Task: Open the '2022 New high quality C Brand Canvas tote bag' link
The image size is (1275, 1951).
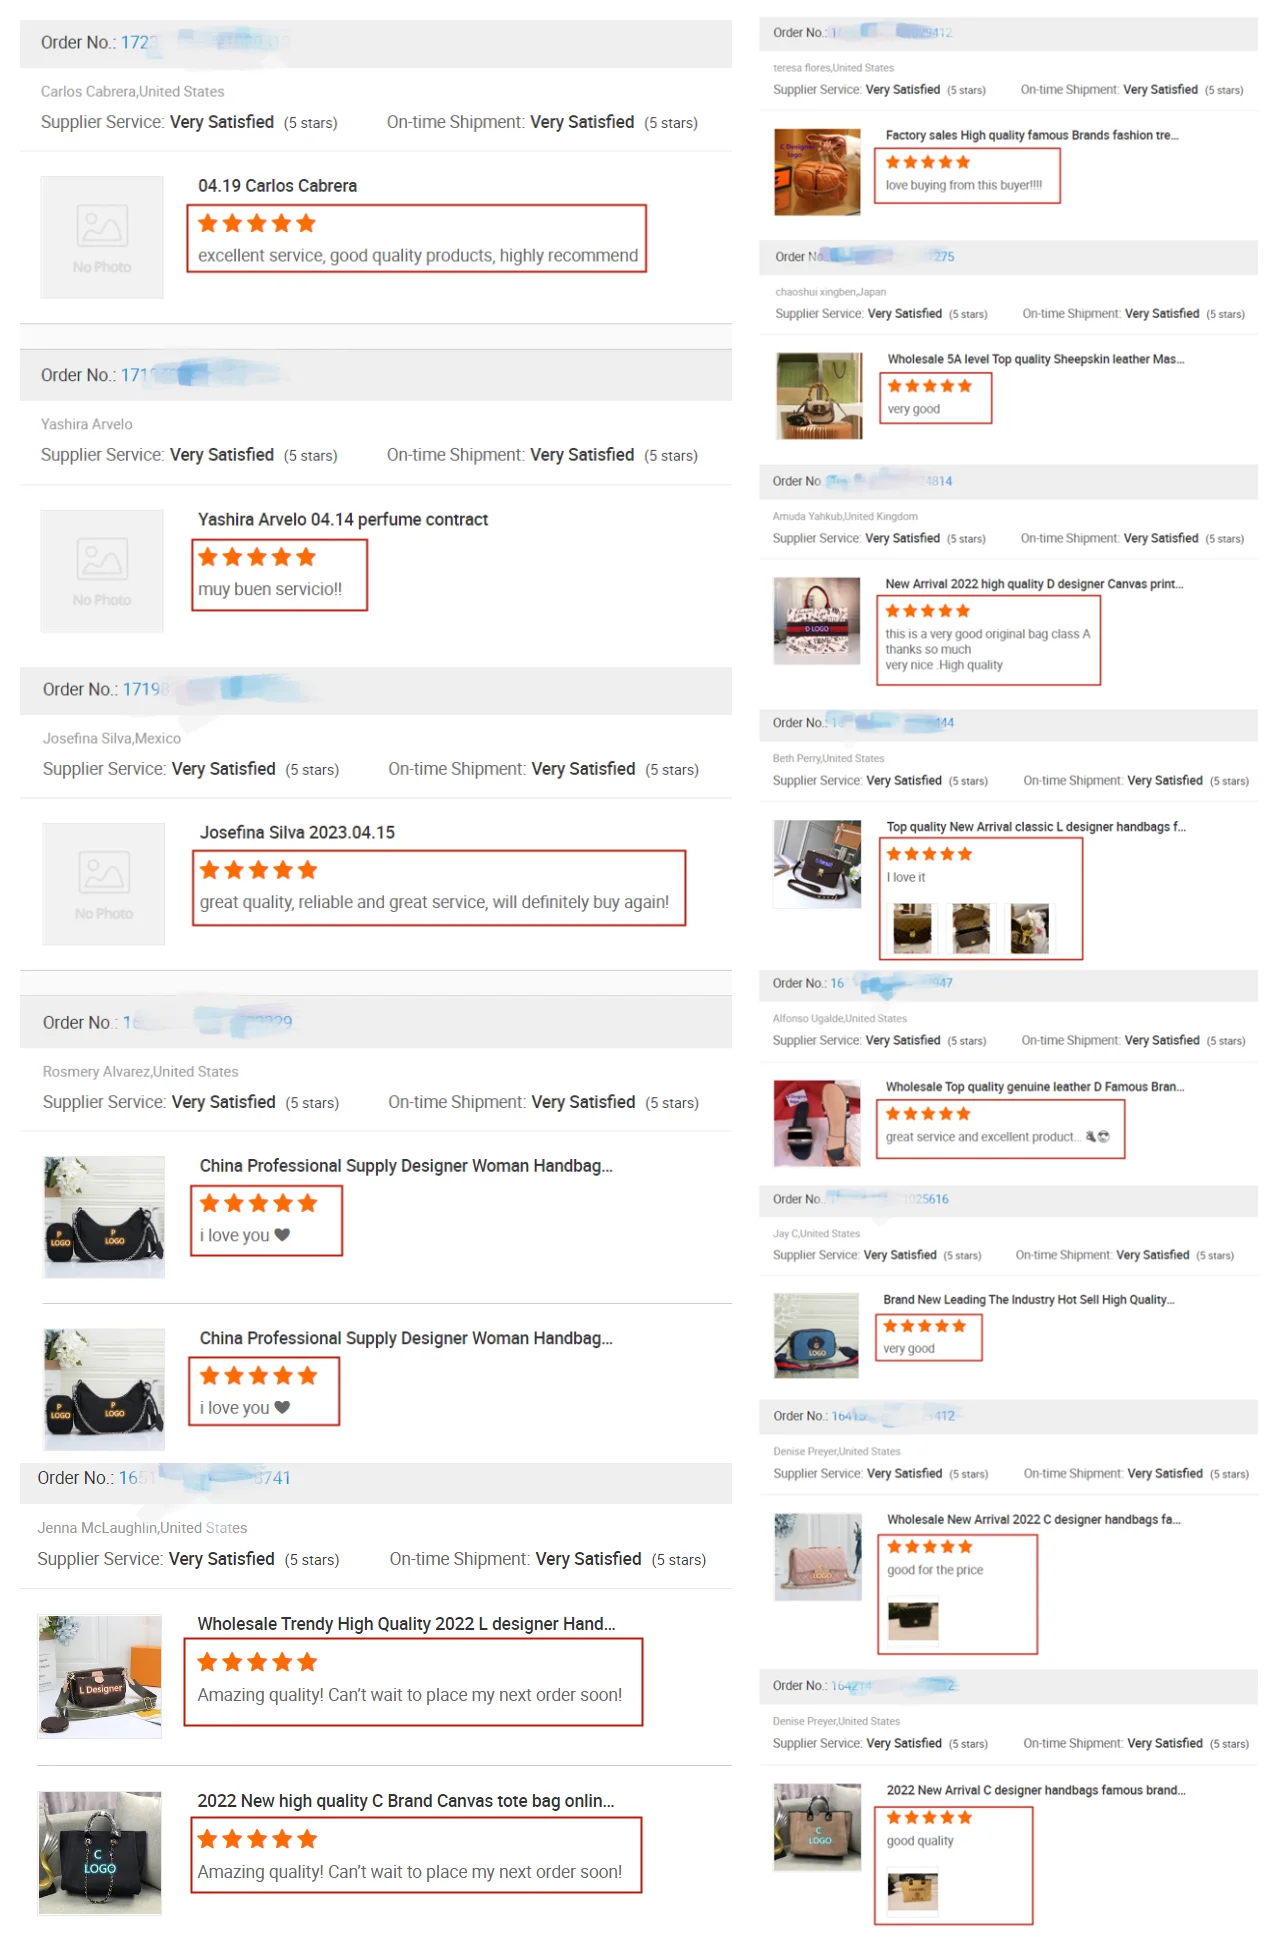Action: coord(406,1801)
